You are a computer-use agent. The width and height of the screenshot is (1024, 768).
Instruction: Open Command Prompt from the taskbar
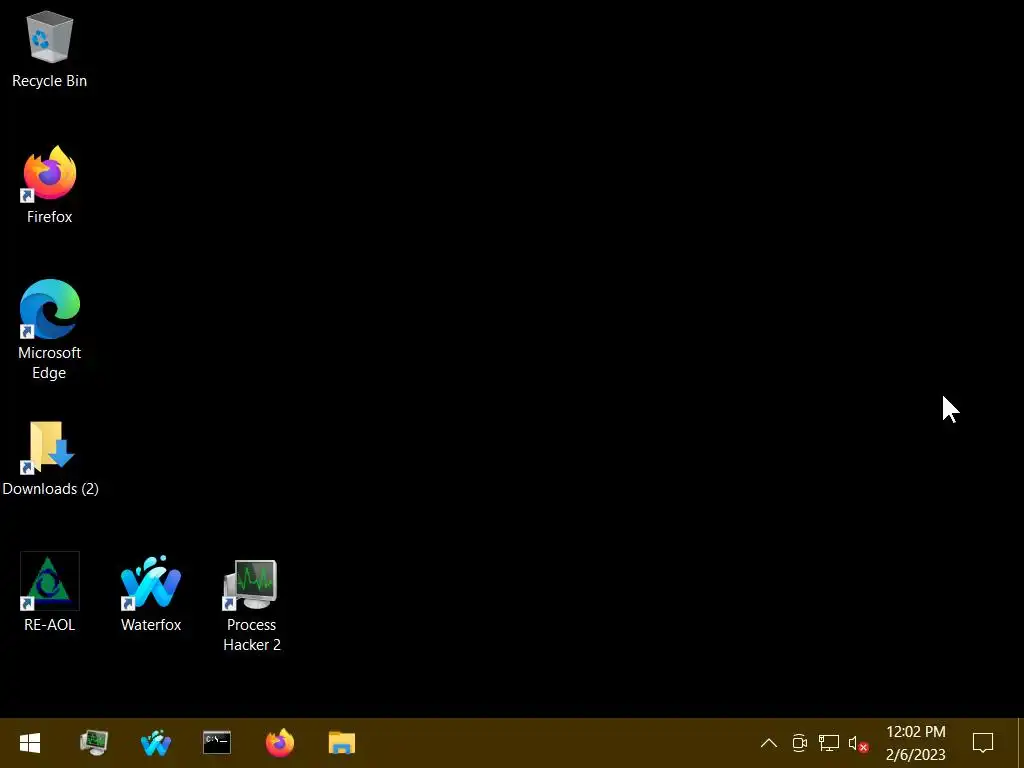click(x=217, y=743)
